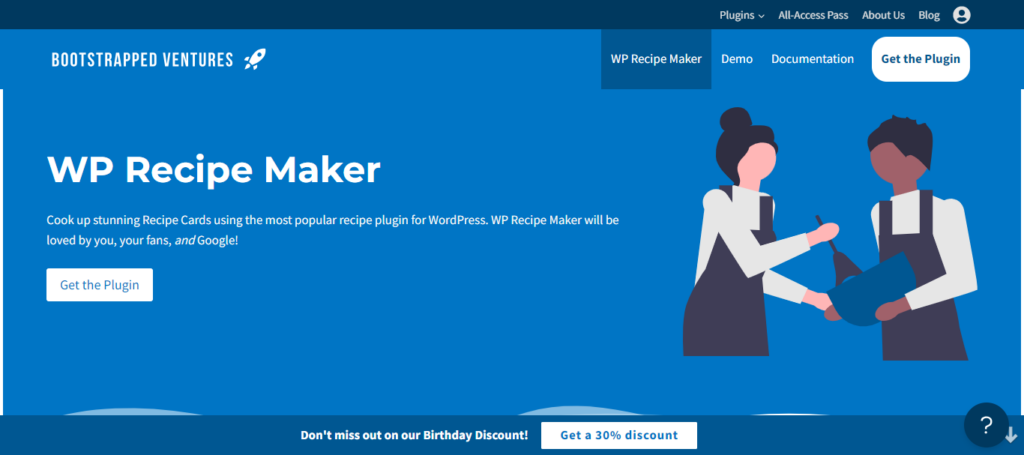Select the WP Recipe Maker tab
The image size is (1024, 455).
tap(656, 59)
